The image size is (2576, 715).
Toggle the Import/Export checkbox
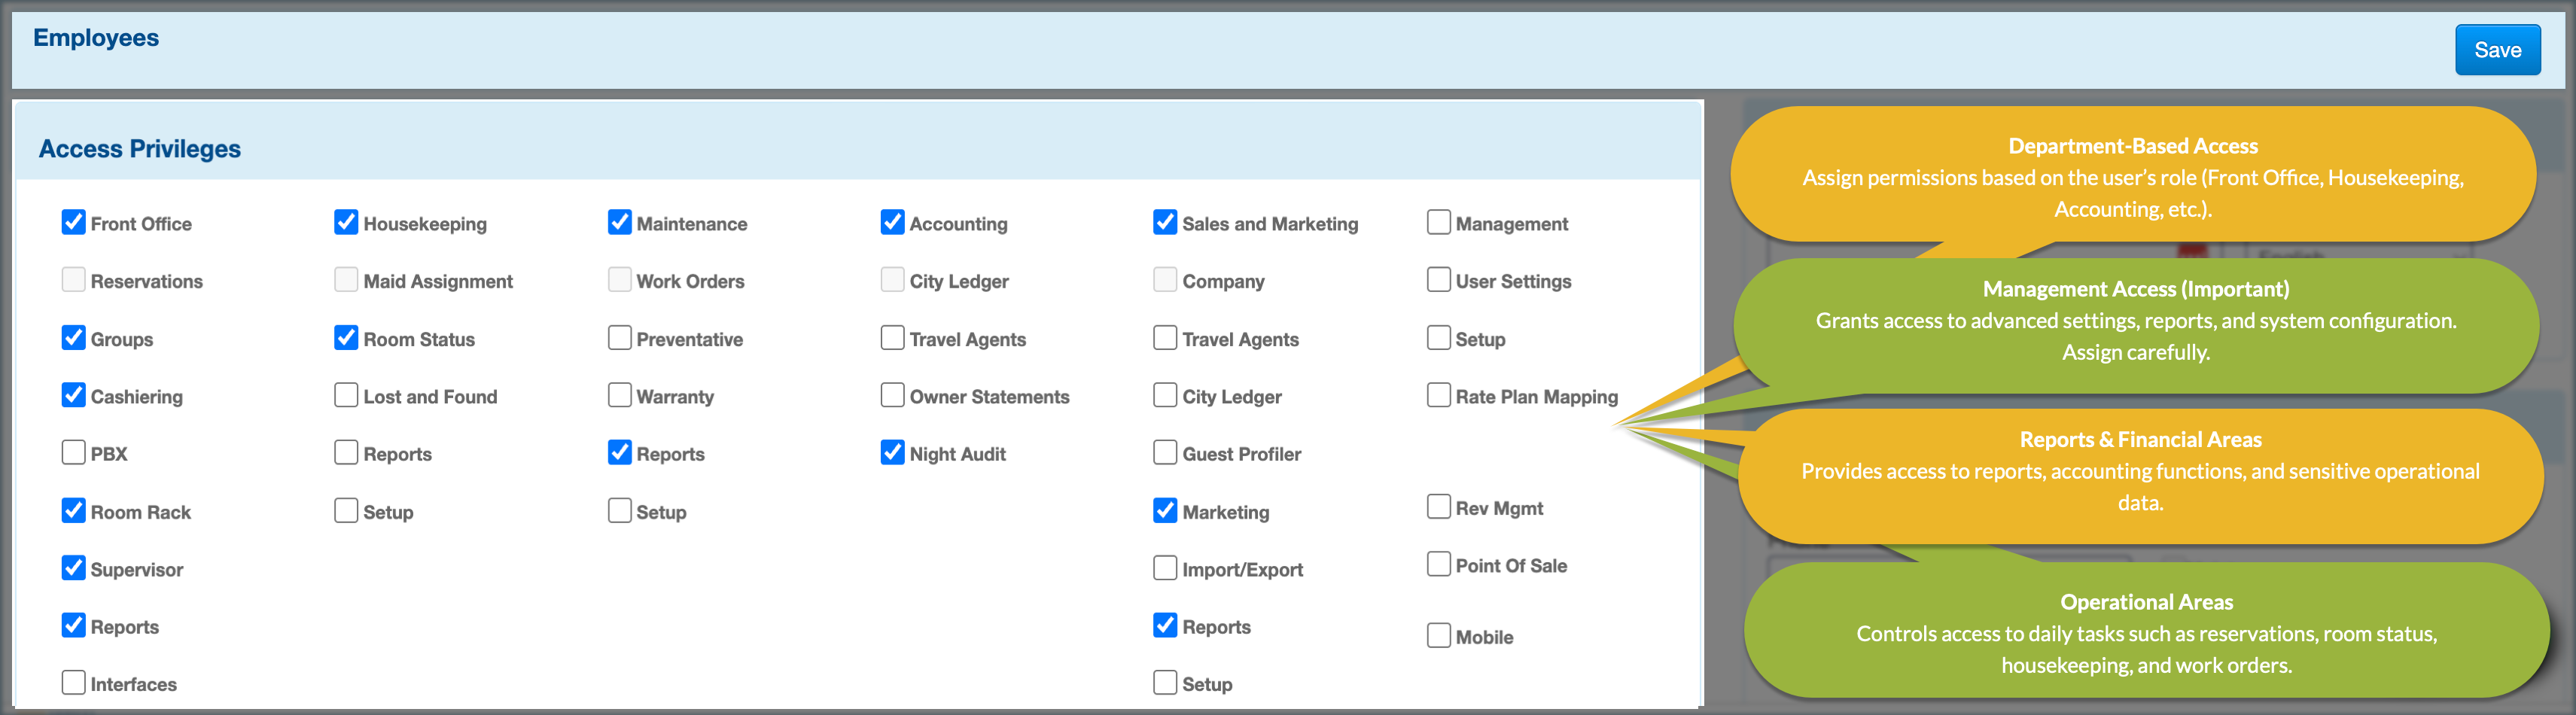1165,568
